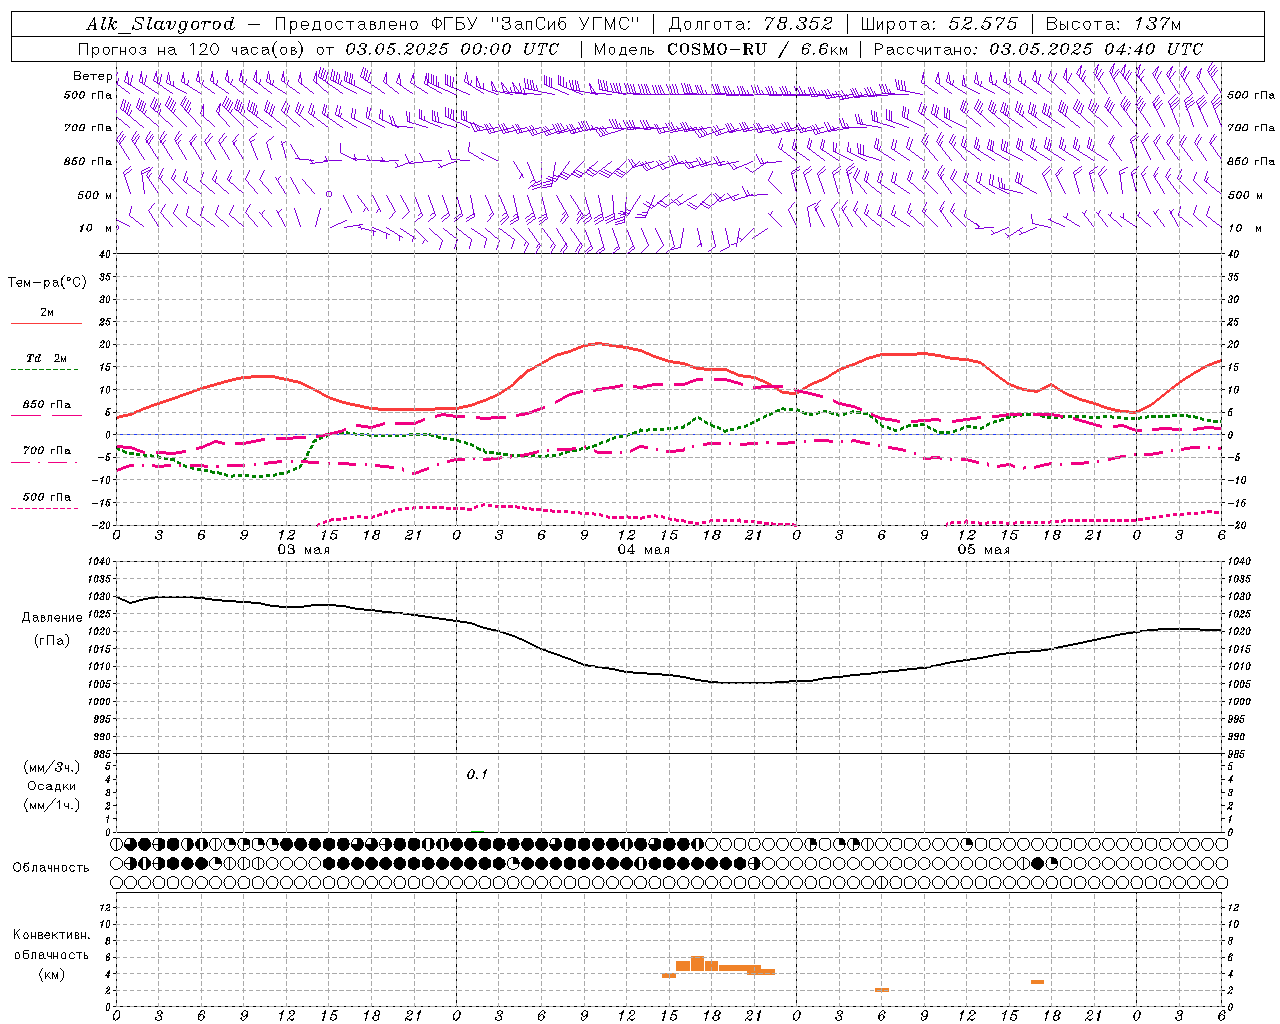The height and width of the screenshot is (1024, 1280).
Task: Click the Ветер wind panel label
Action: click(x=92, y=76)
